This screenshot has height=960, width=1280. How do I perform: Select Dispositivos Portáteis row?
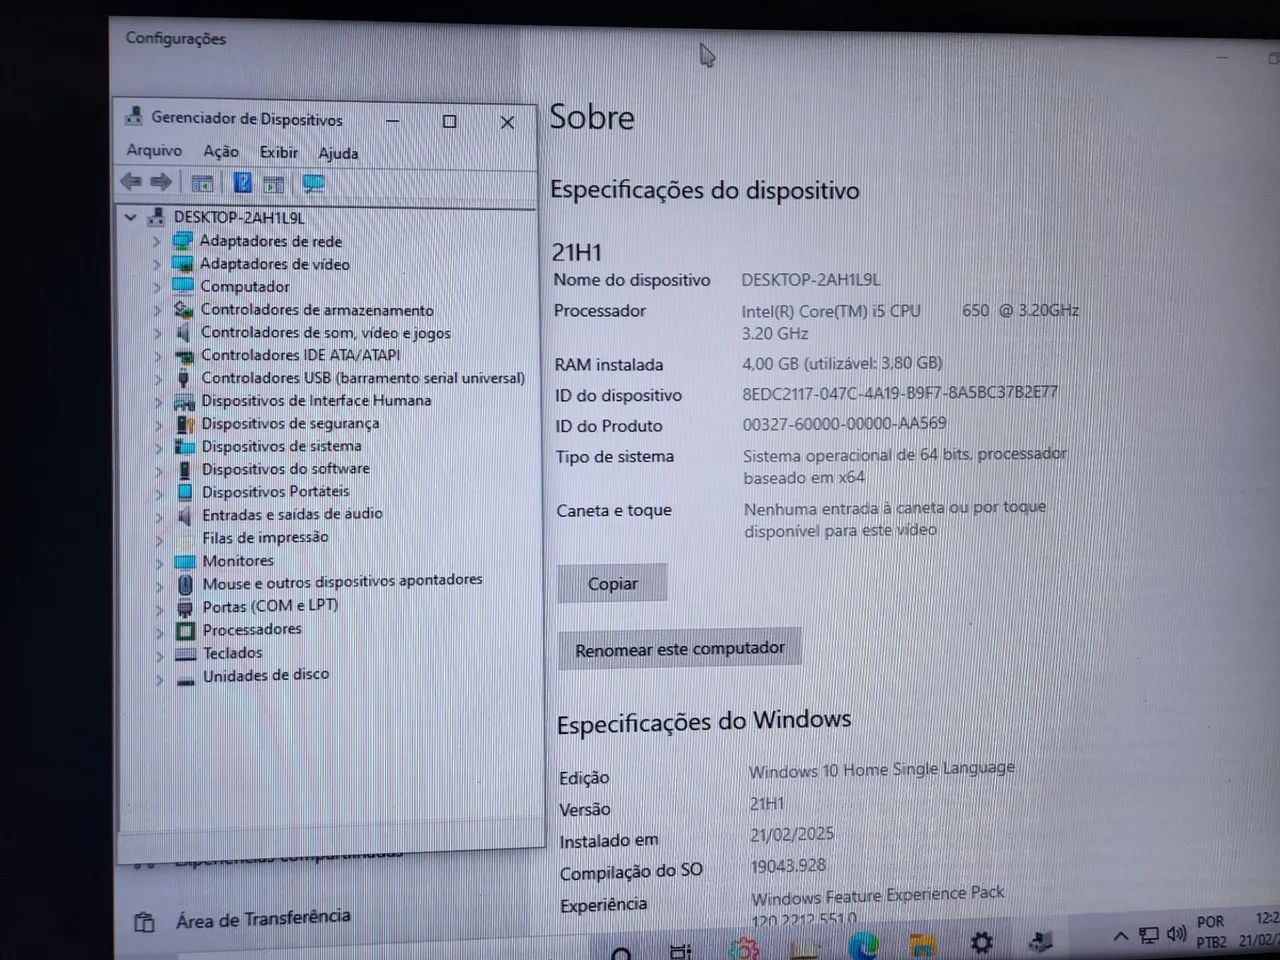tap(276, 492)
